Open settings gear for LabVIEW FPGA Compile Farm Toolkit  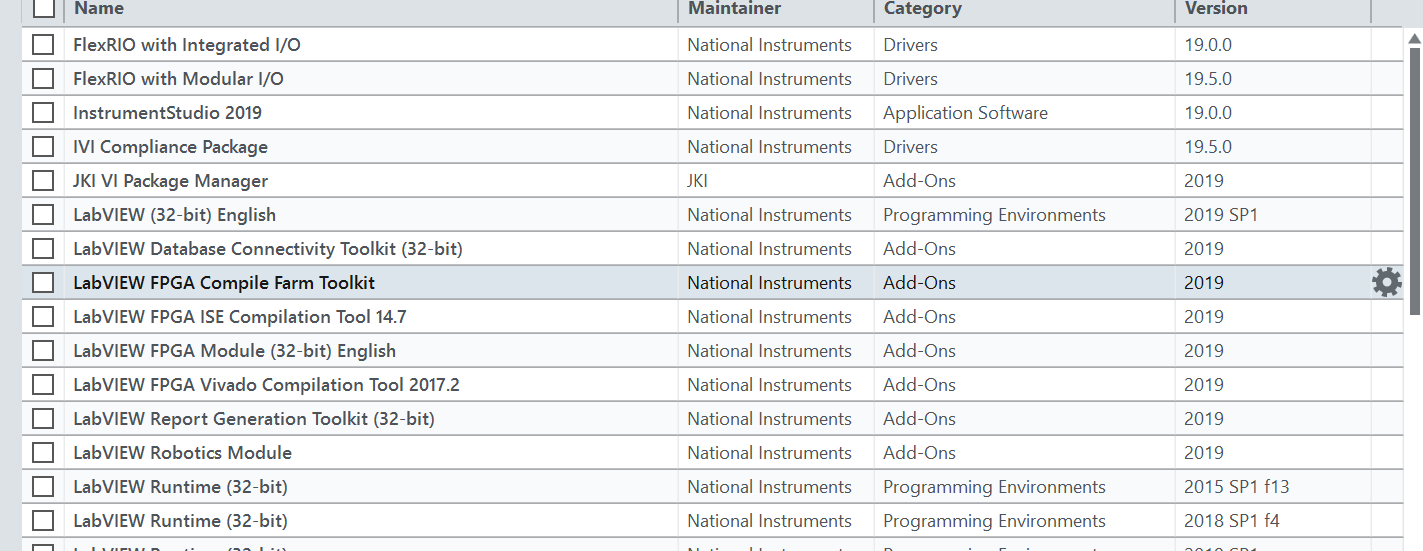click(1386, 283)
